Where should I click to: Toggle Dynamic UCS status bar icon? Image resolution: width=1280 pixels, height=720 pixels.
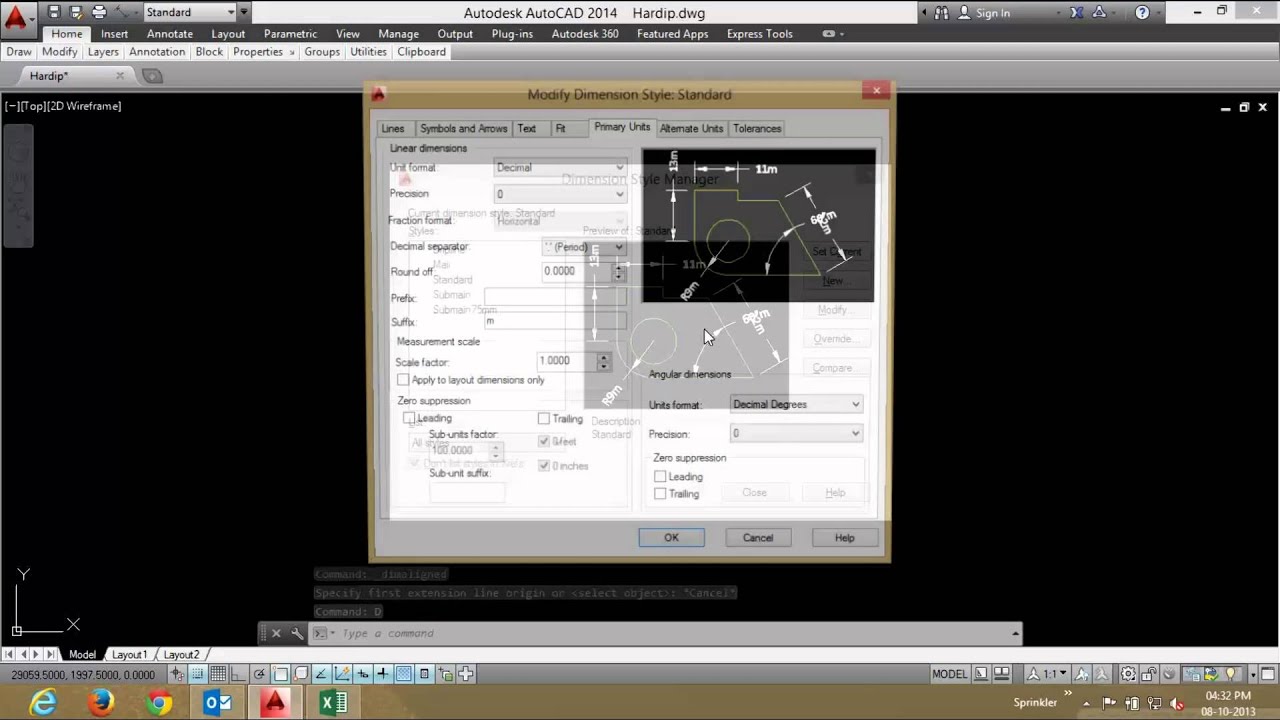coord(342,674)
